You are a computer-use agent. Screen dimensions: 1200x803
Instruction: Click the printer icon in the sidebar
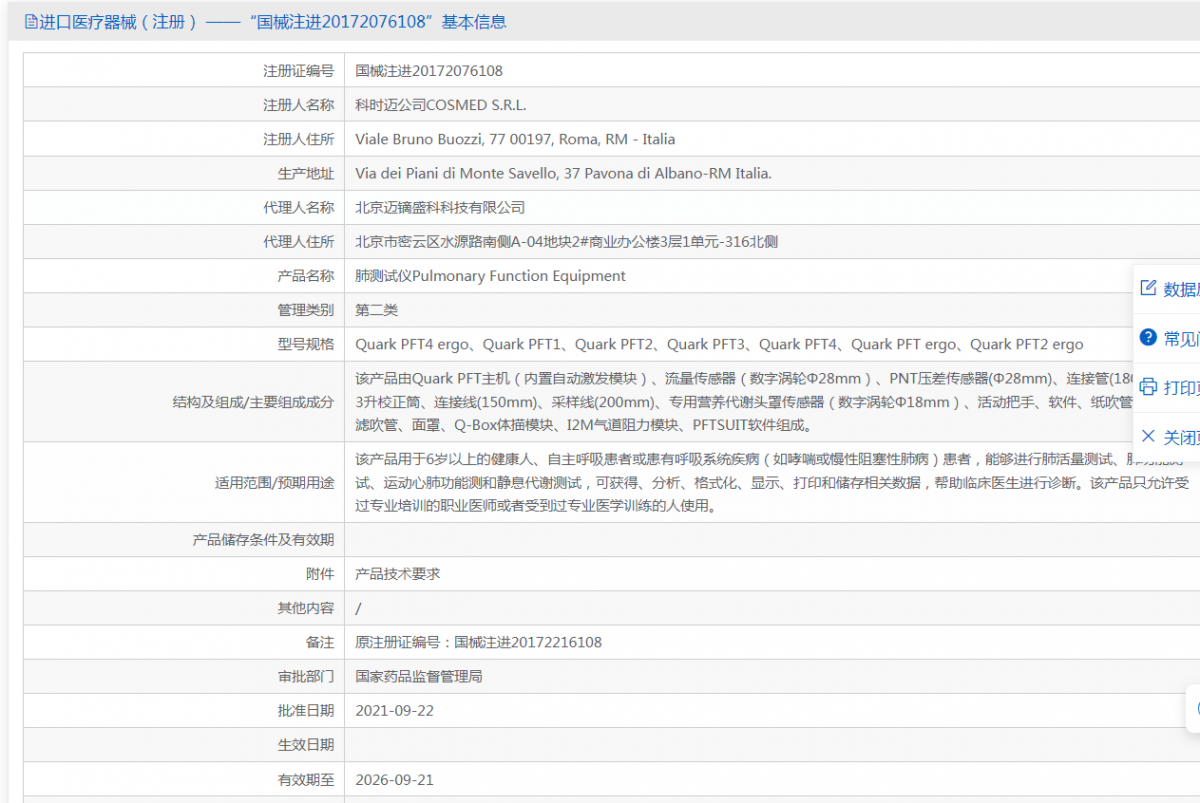pyautogui.click(x=1148, y=386)
